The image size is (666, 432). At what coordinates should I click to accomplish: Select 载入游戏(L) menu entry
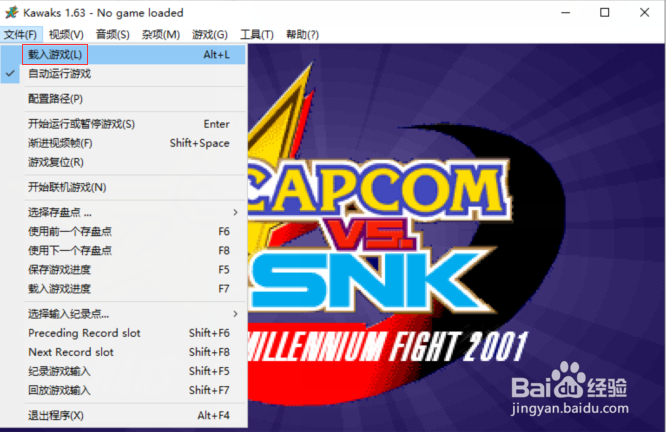(123, 54)
